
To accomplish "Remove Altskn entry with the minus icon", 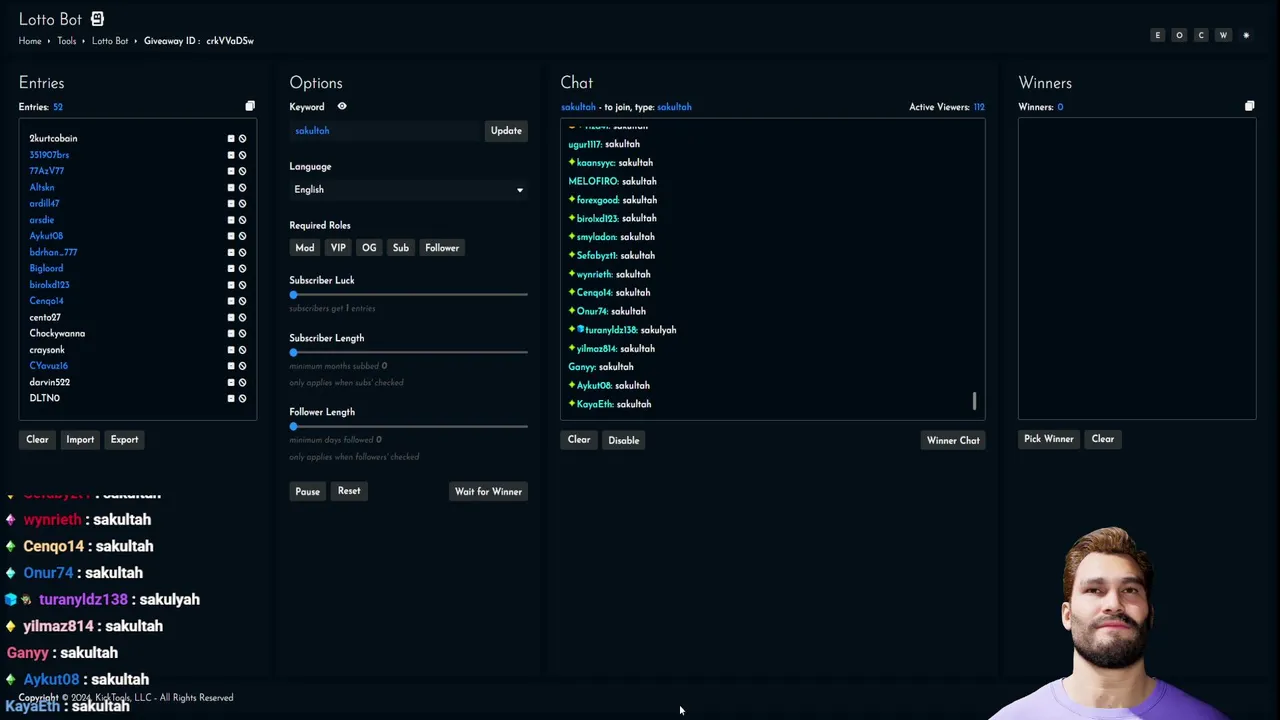I will [231, 188].
